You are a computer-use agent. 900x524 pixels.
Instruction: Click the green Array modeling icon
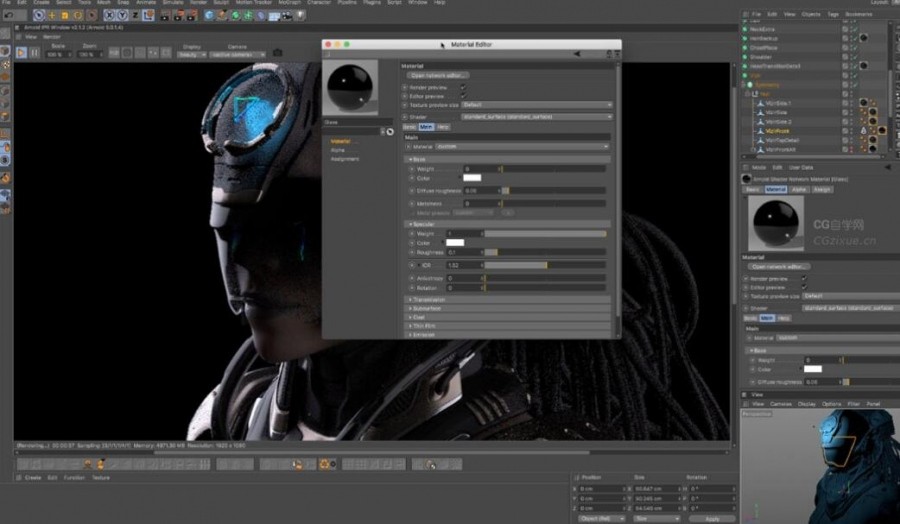point(248,15)
